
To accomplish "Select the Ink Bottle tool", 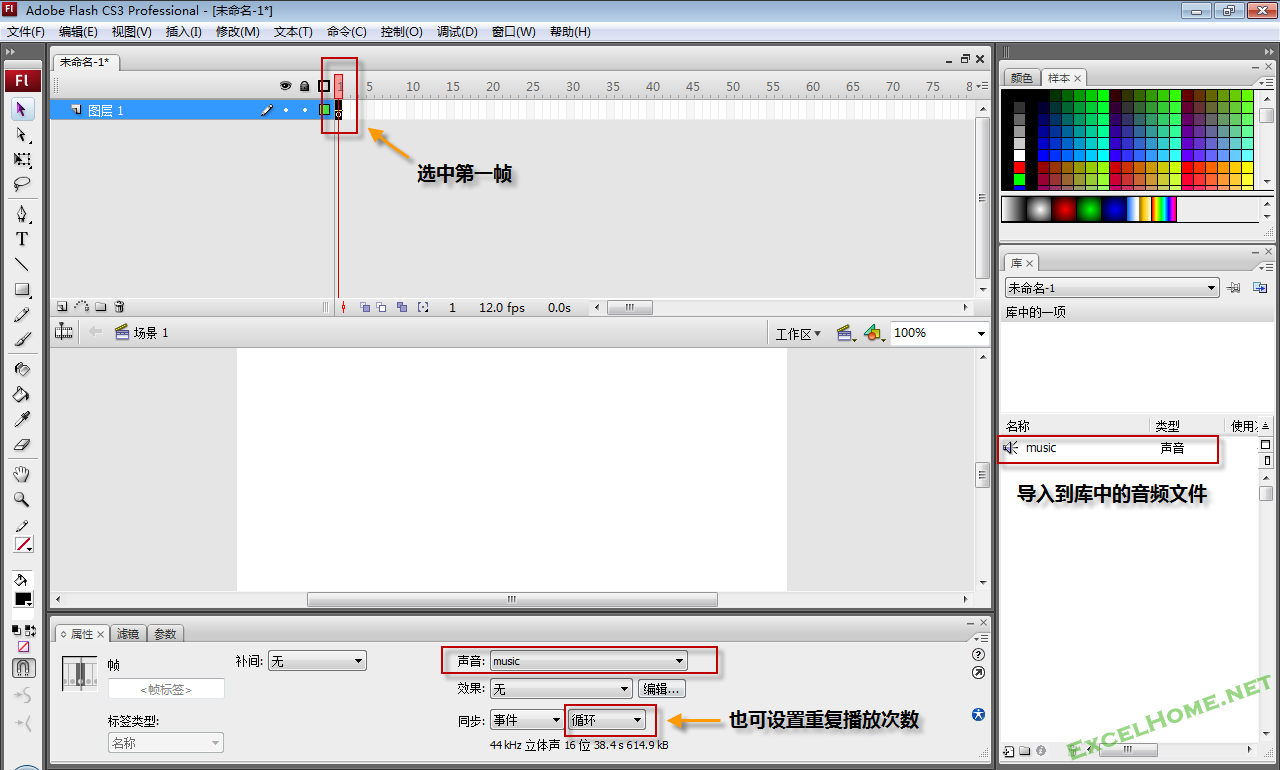I will point(22,369).
